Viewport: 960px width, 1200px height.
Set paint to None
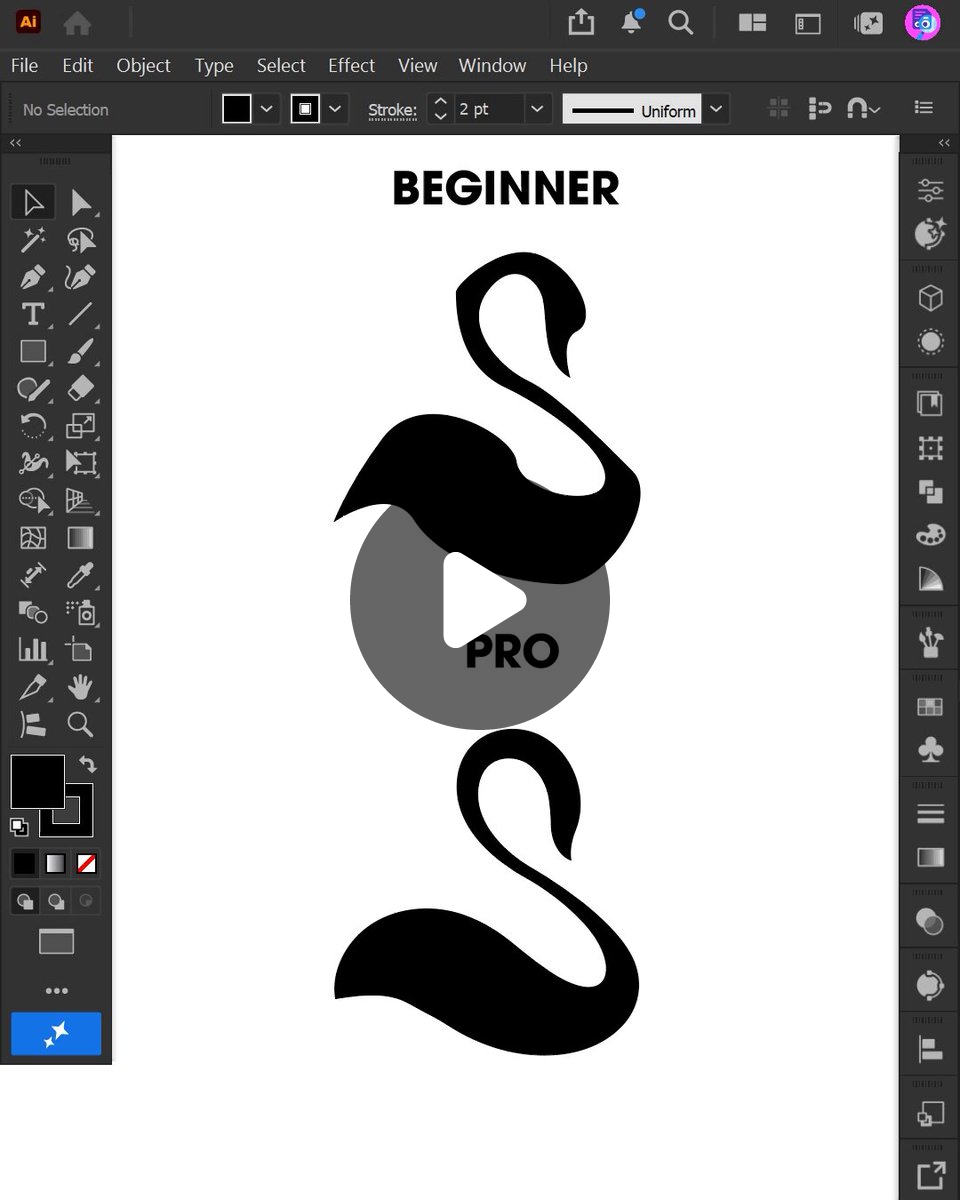pyautogui.click(x=87, y=863)
